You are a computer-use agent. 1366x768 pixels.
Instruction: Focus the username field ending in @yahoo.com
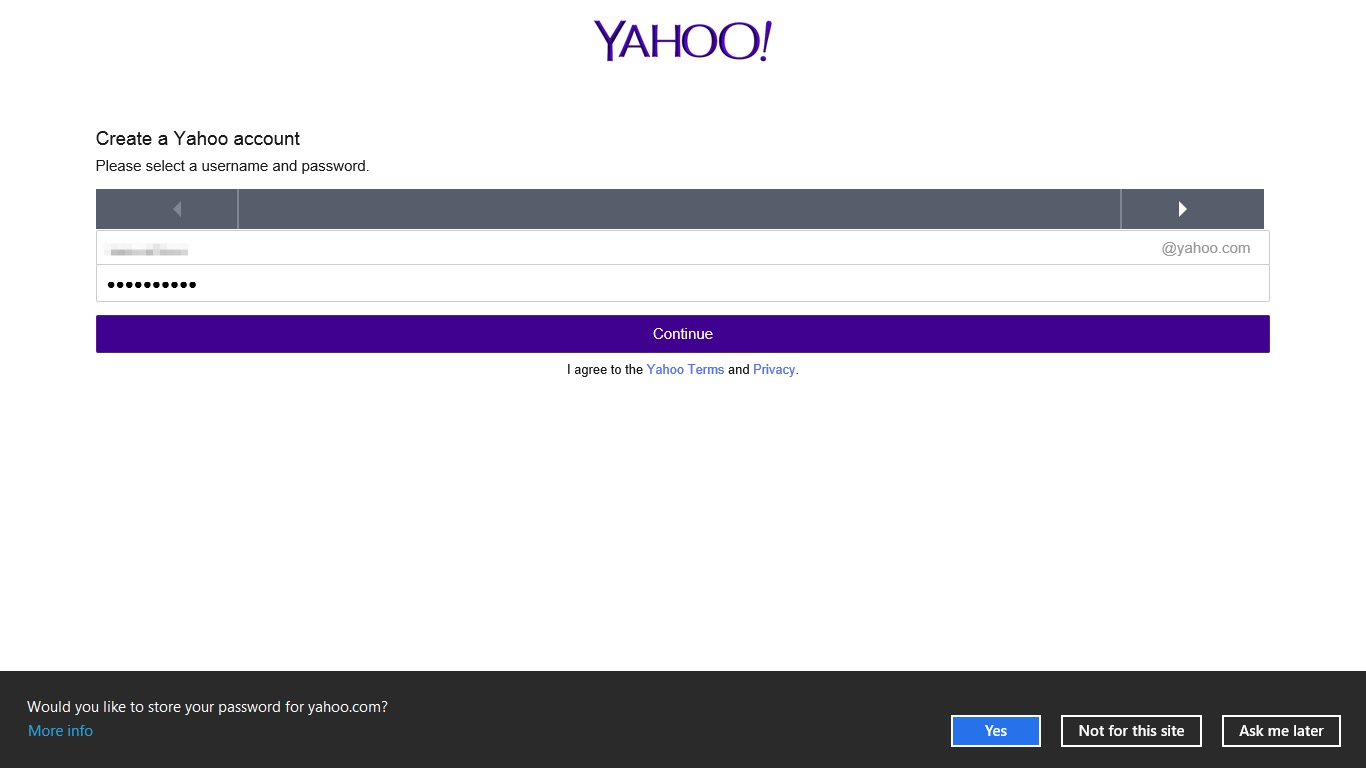[683, 248]
